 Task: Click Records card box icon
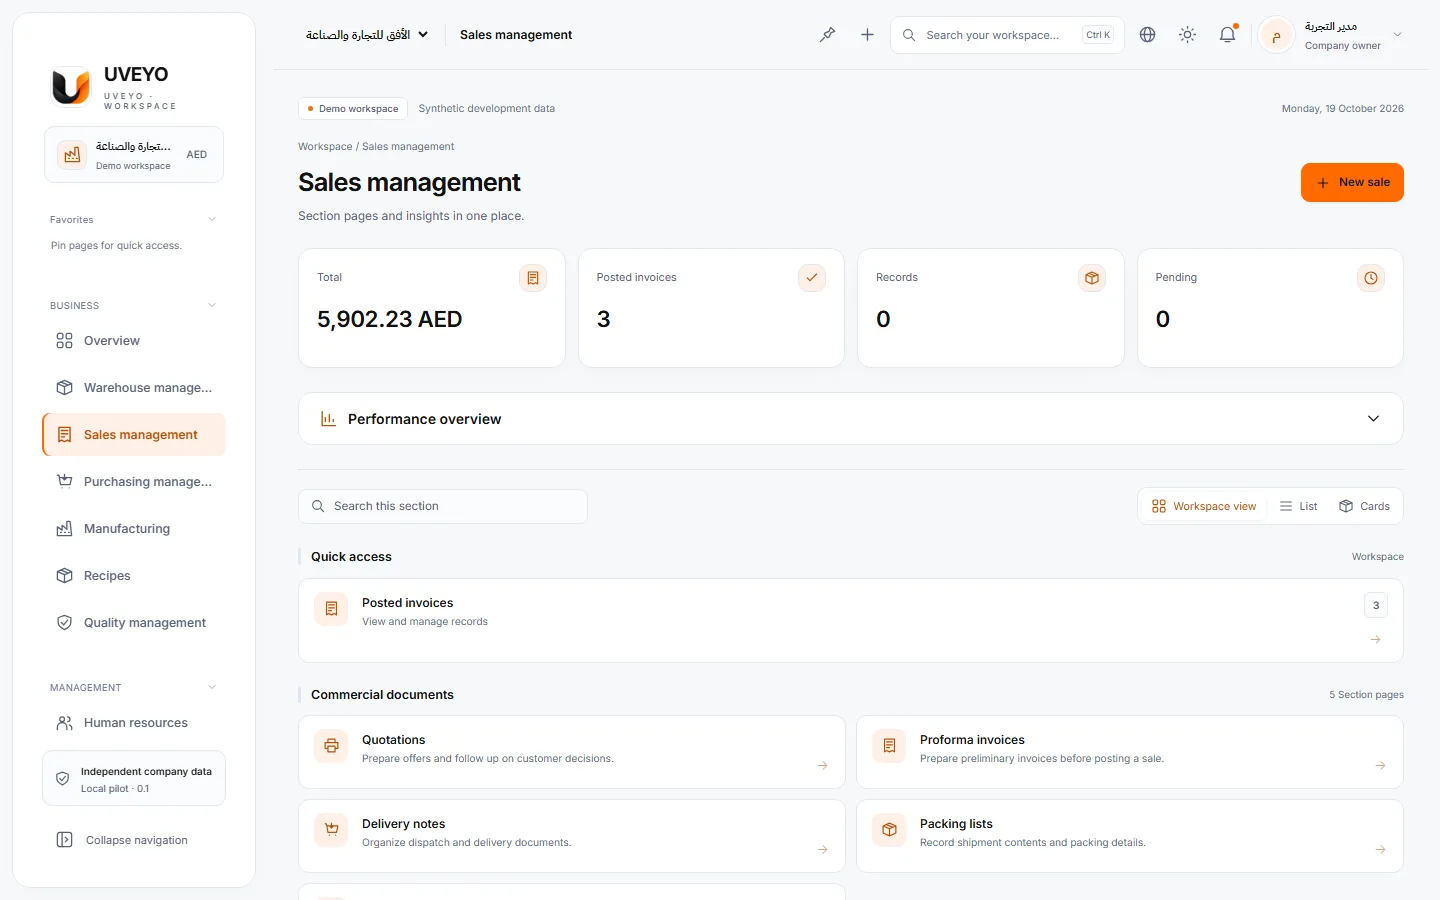[x=1092, y=278]
